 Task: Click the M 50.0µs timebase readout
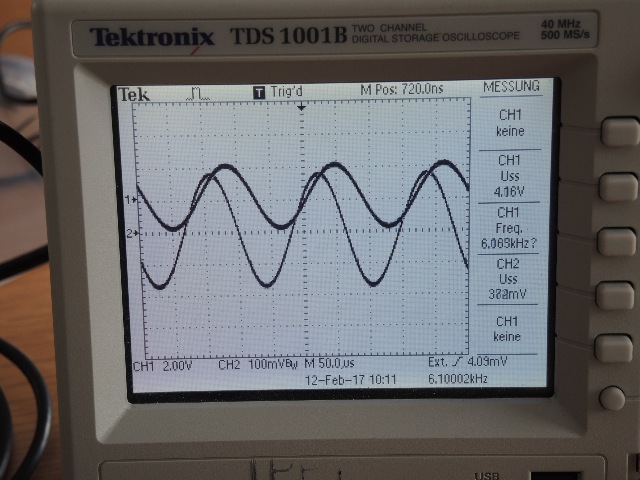(x=329, y=363)
